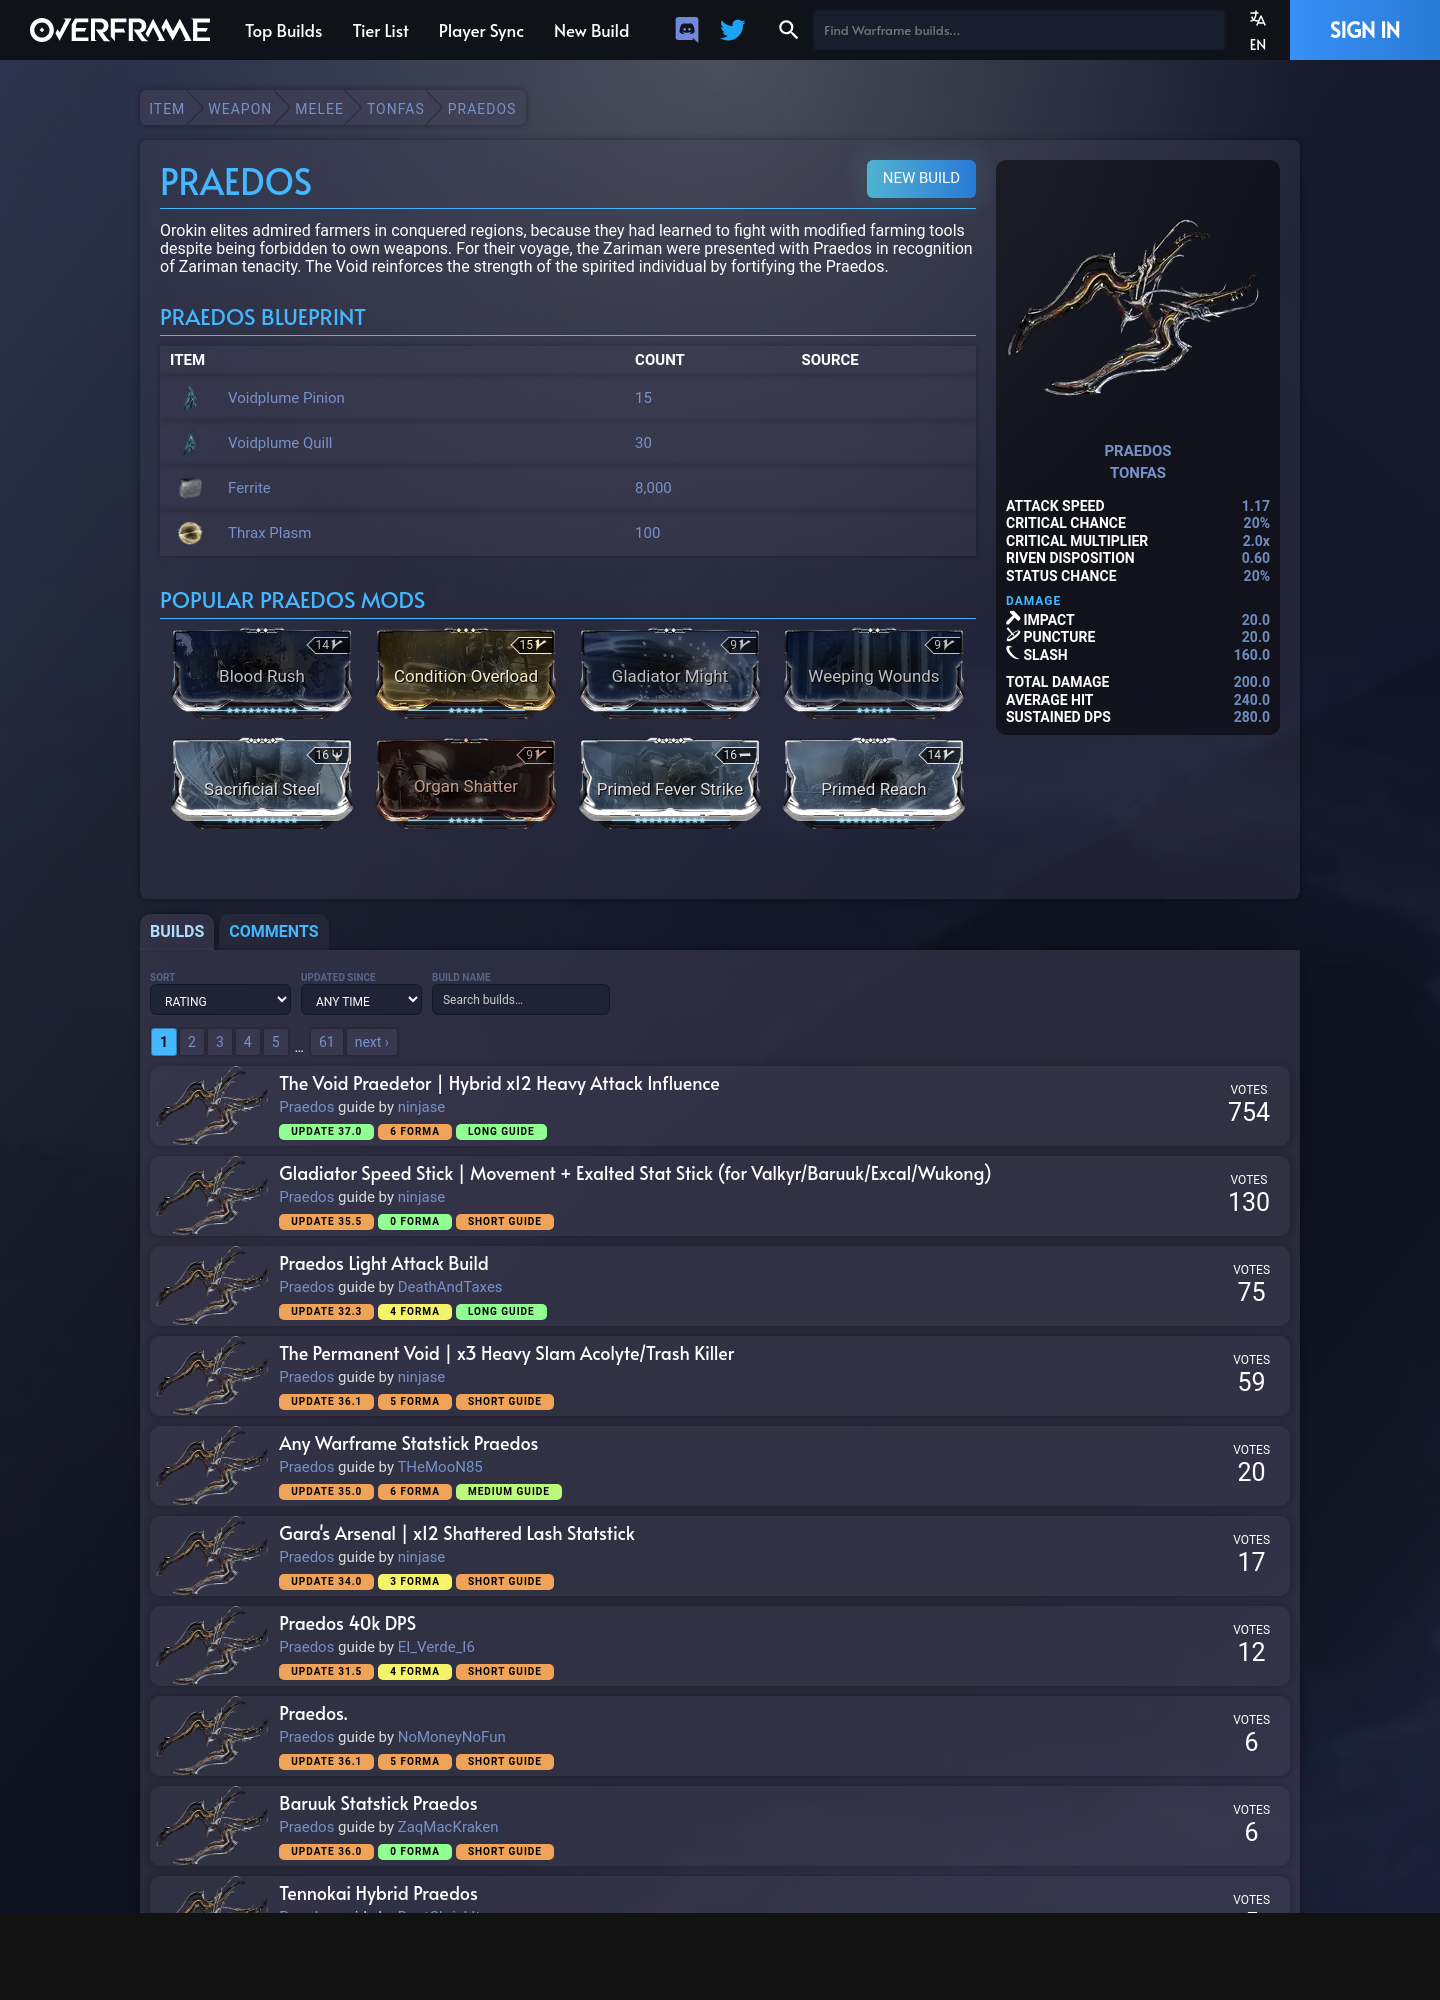Click thumbnail of The Void Praedetor build
The width and height of the screenshot is (1440, 2000).
pyautogui.click(x=214, y=1106)
